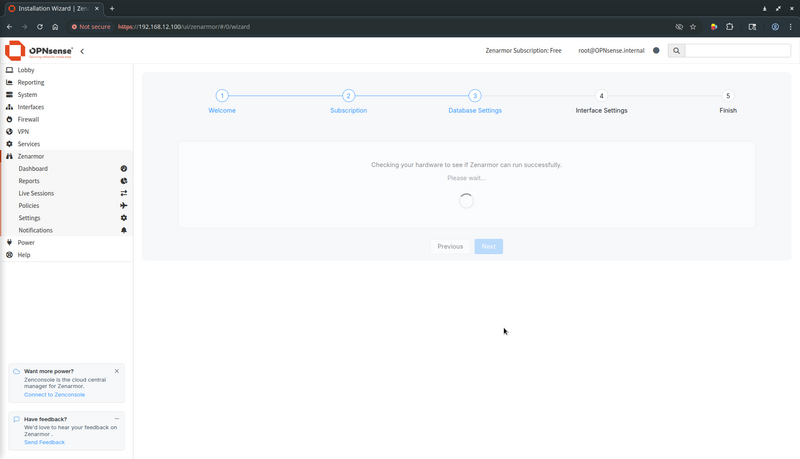Click the OPNsense logo

pos(39,50)
